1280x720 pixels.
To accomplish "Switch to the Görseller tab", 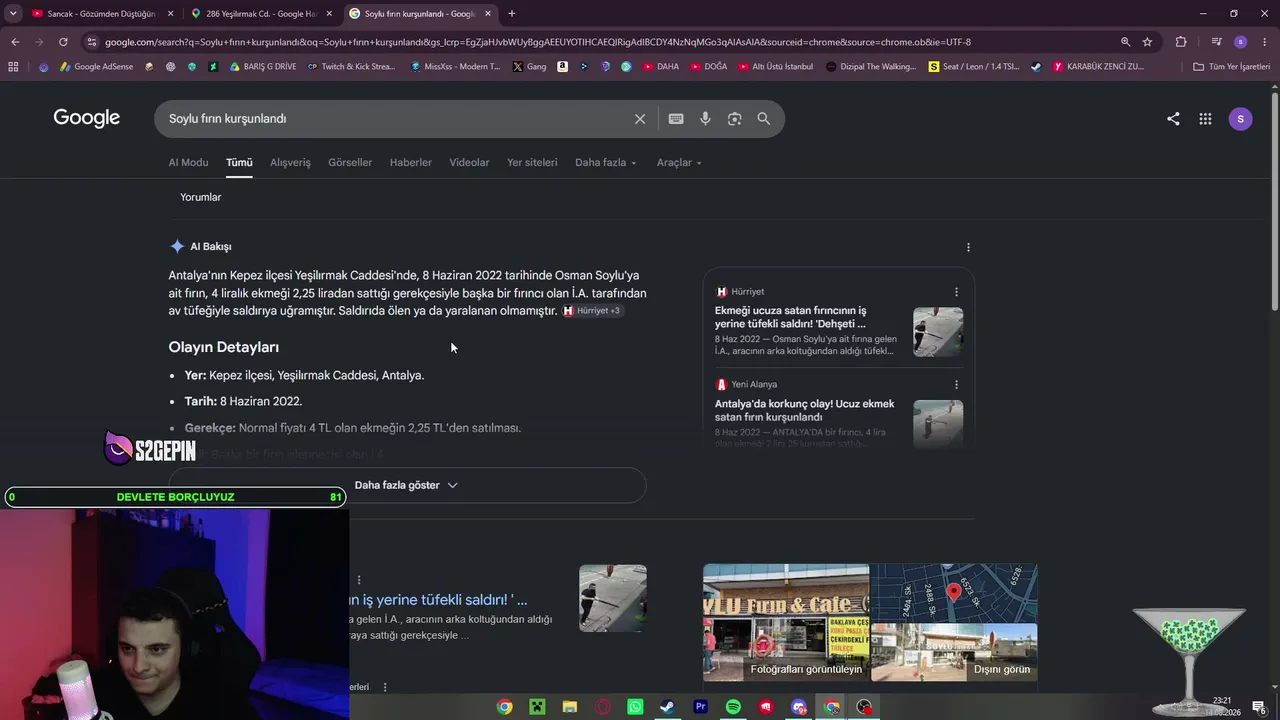I will (x=350, y=163).
